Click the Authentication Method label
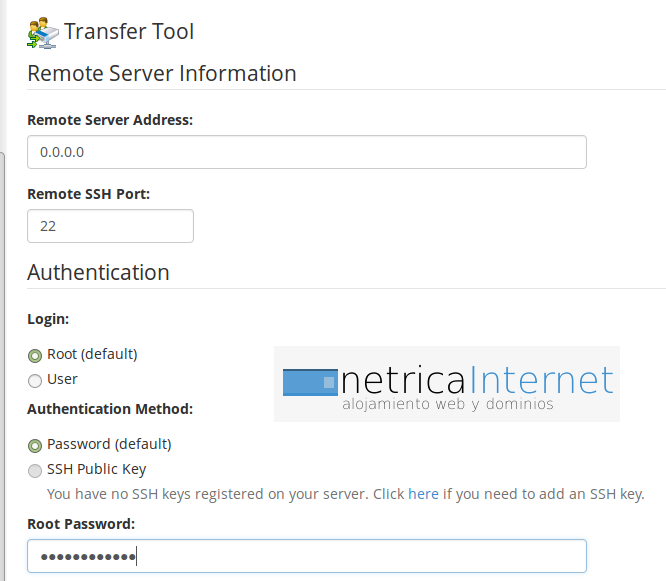 110,409
